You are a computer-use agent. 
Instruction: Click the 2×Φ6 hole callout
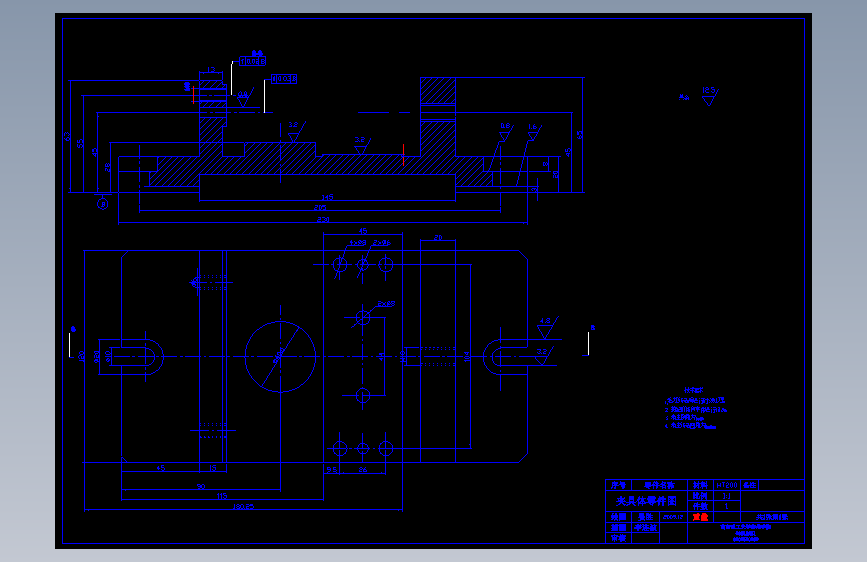coord(382,243)
